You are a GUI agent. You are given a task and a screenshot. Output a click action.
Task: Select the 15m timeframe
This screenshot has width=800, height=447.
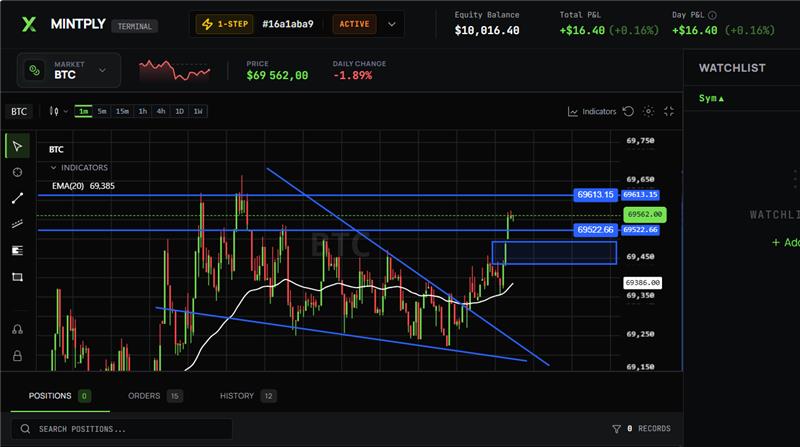tap(122, 111)
